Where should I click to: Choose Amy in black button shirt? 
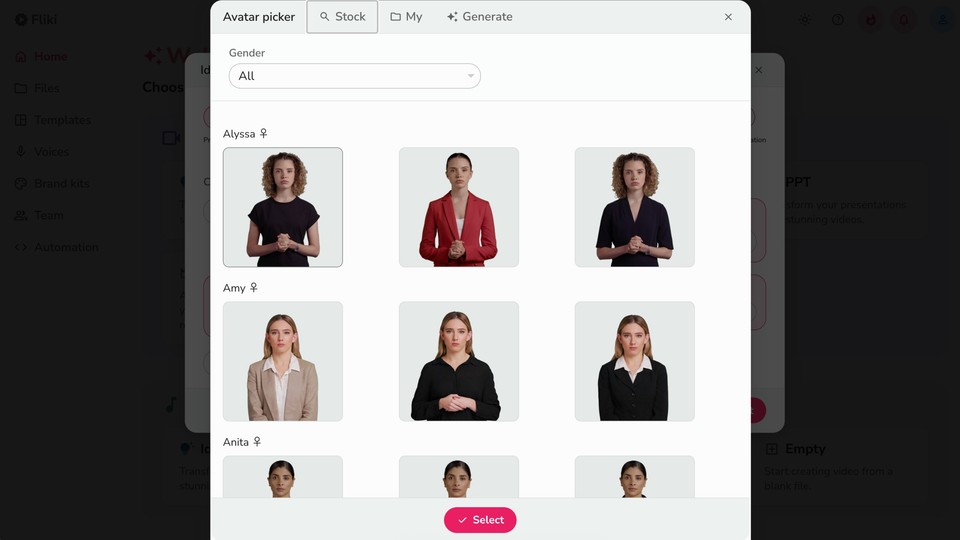[459, 361]
